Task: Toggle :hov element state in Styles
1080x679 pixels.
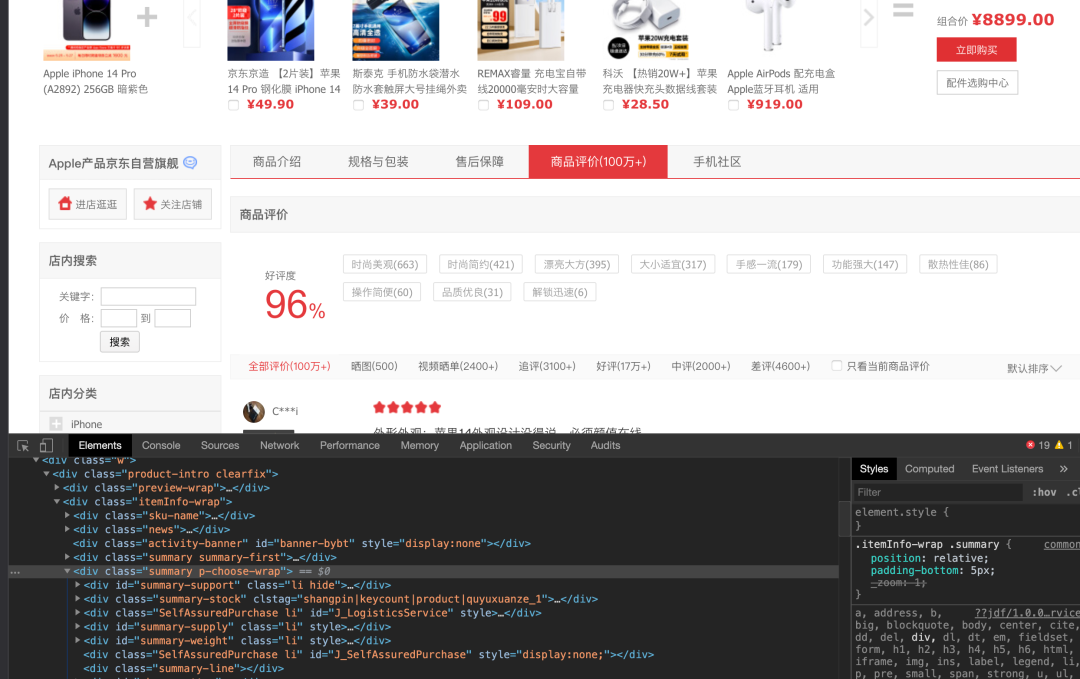Action: [1044, 492]
